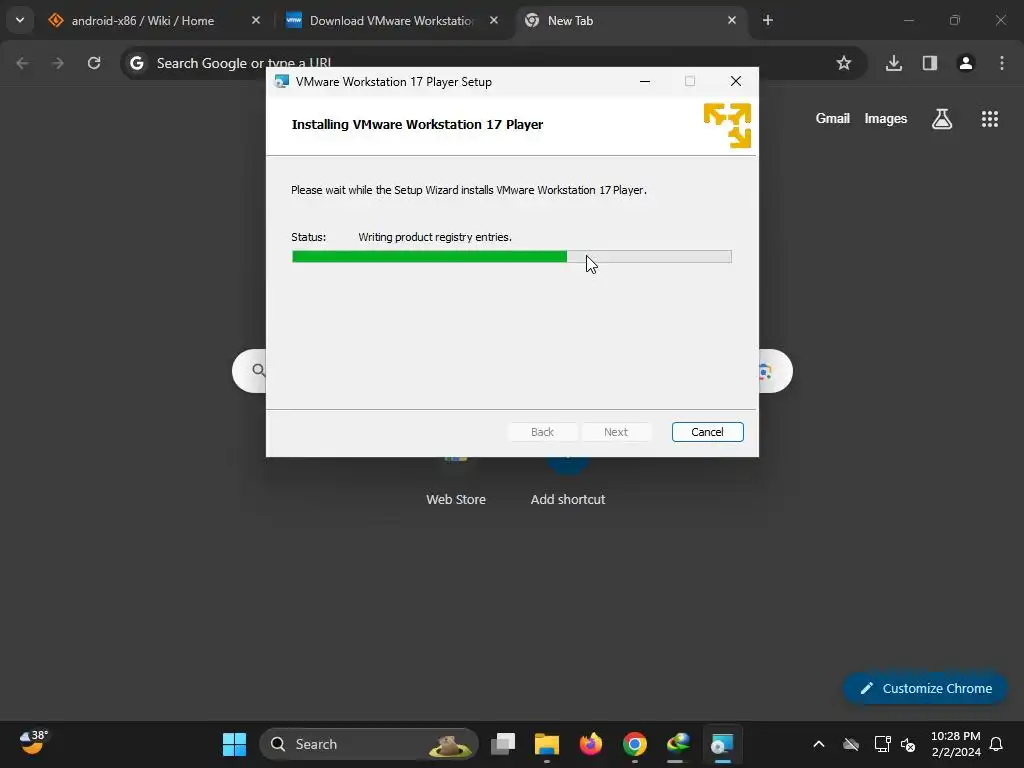Toggle the Chrome side panel

pos(930,63)
